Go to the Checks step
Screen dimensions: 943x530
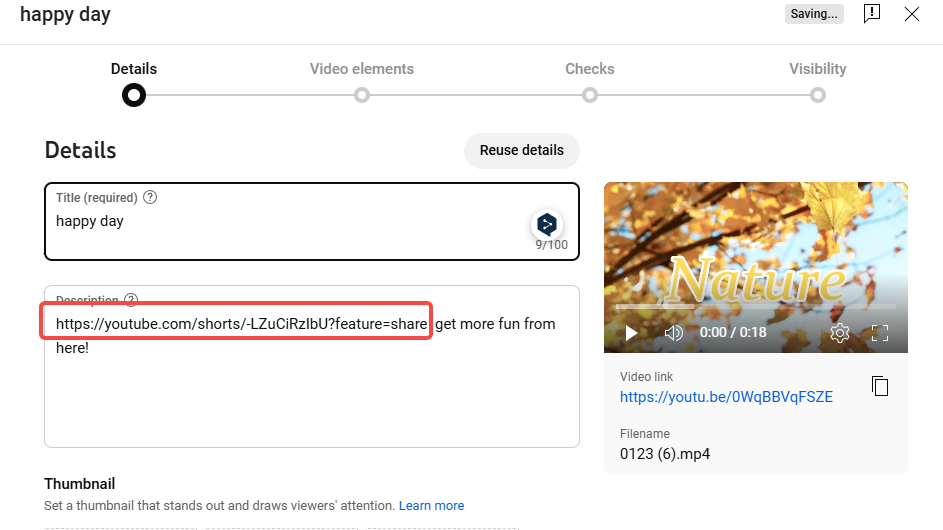tap(589, 69)
